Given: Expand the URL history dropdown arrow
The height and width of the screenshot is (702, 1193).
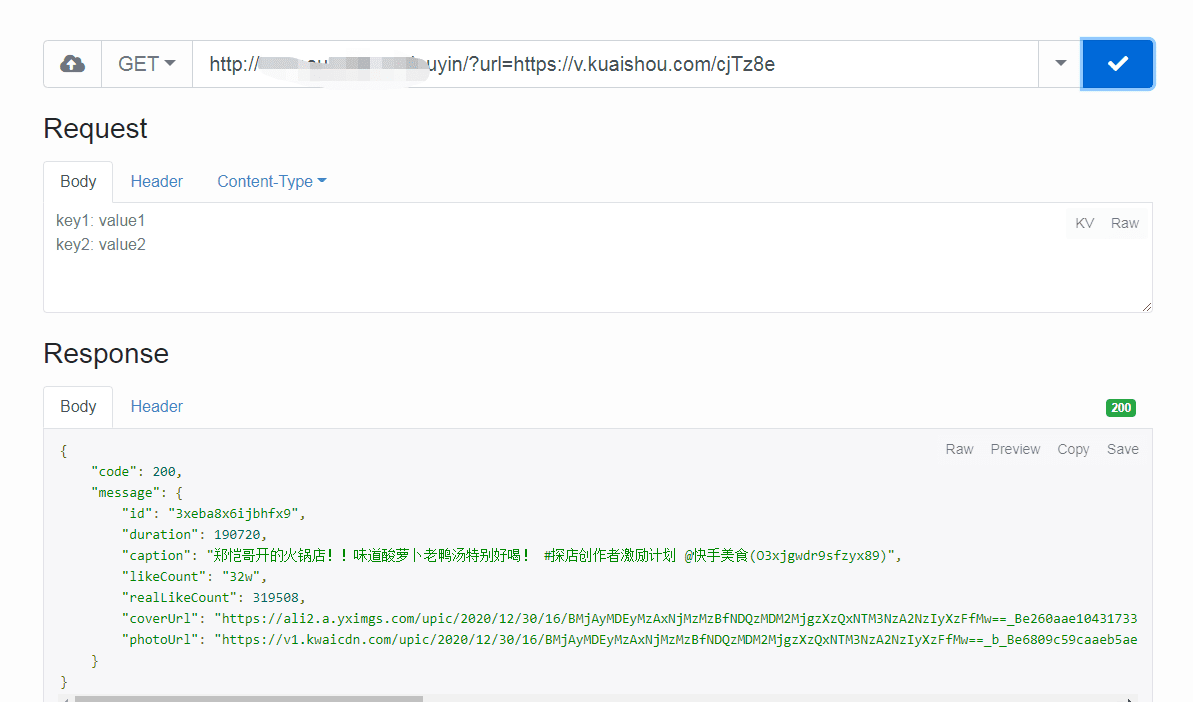Looking at the screenshot, I should (x=1060, y=64).
